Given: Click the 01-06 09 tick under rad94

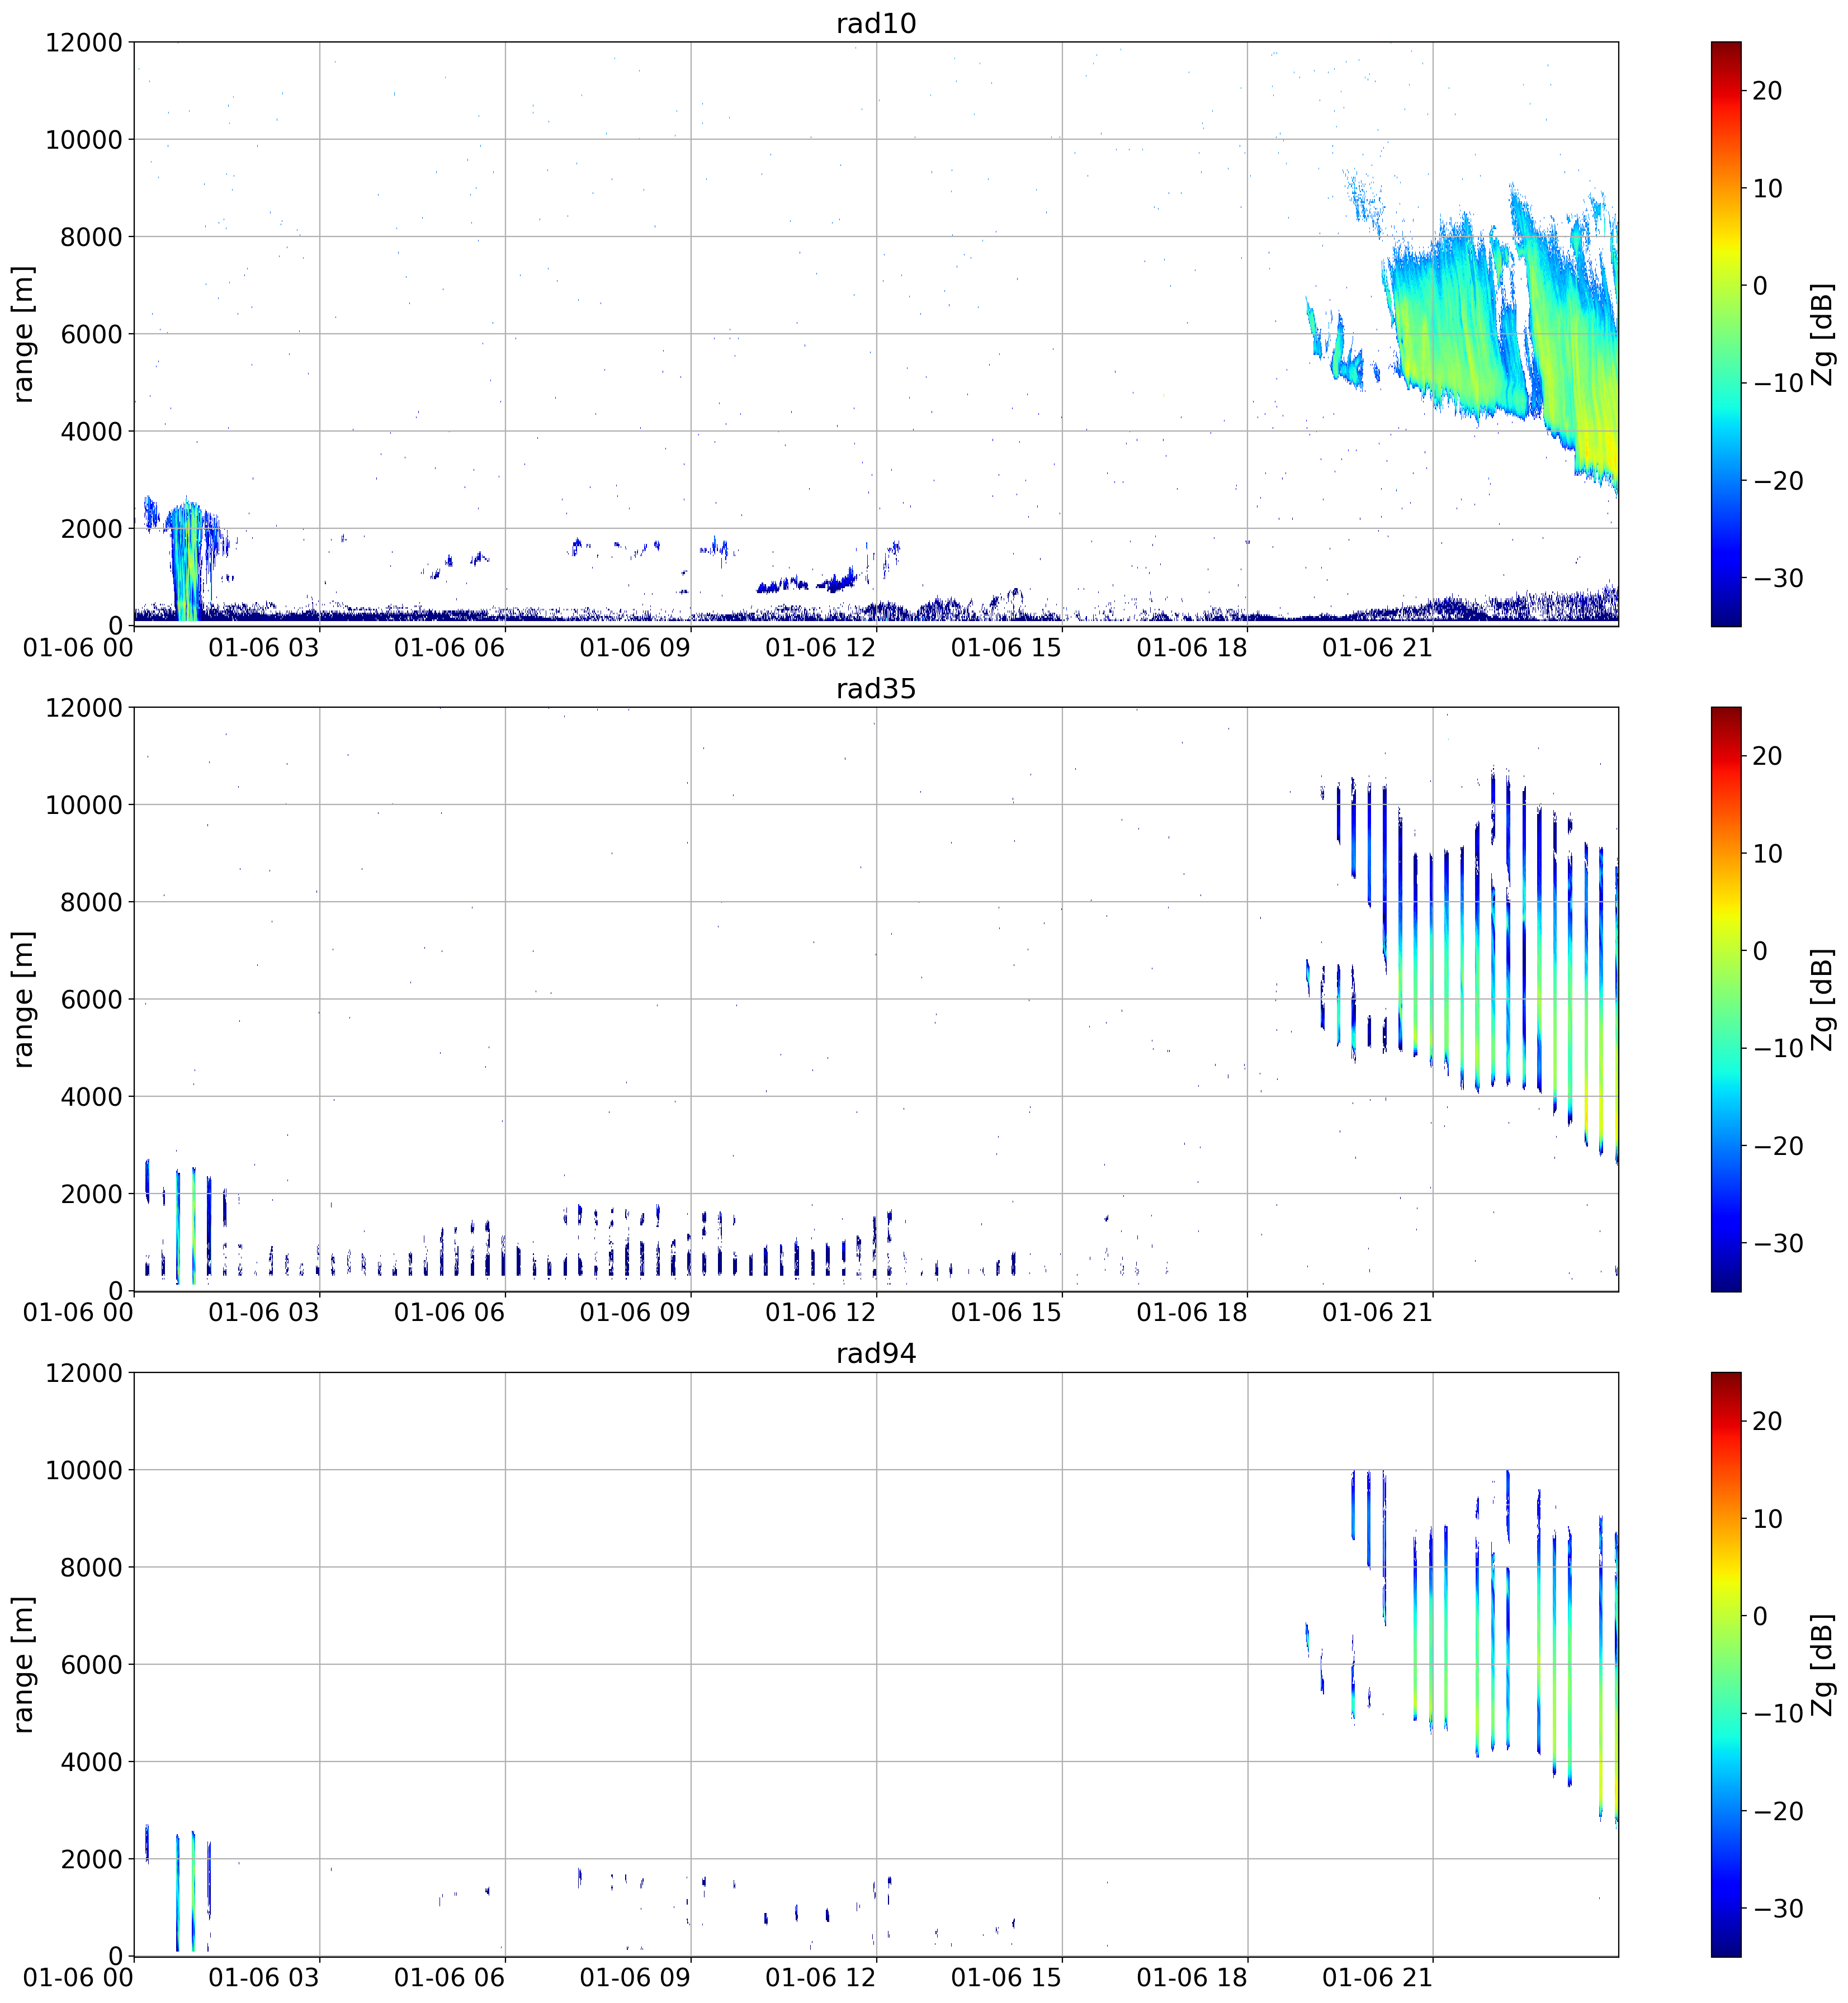Looking at the screenshot, I should coord(635,1978).
